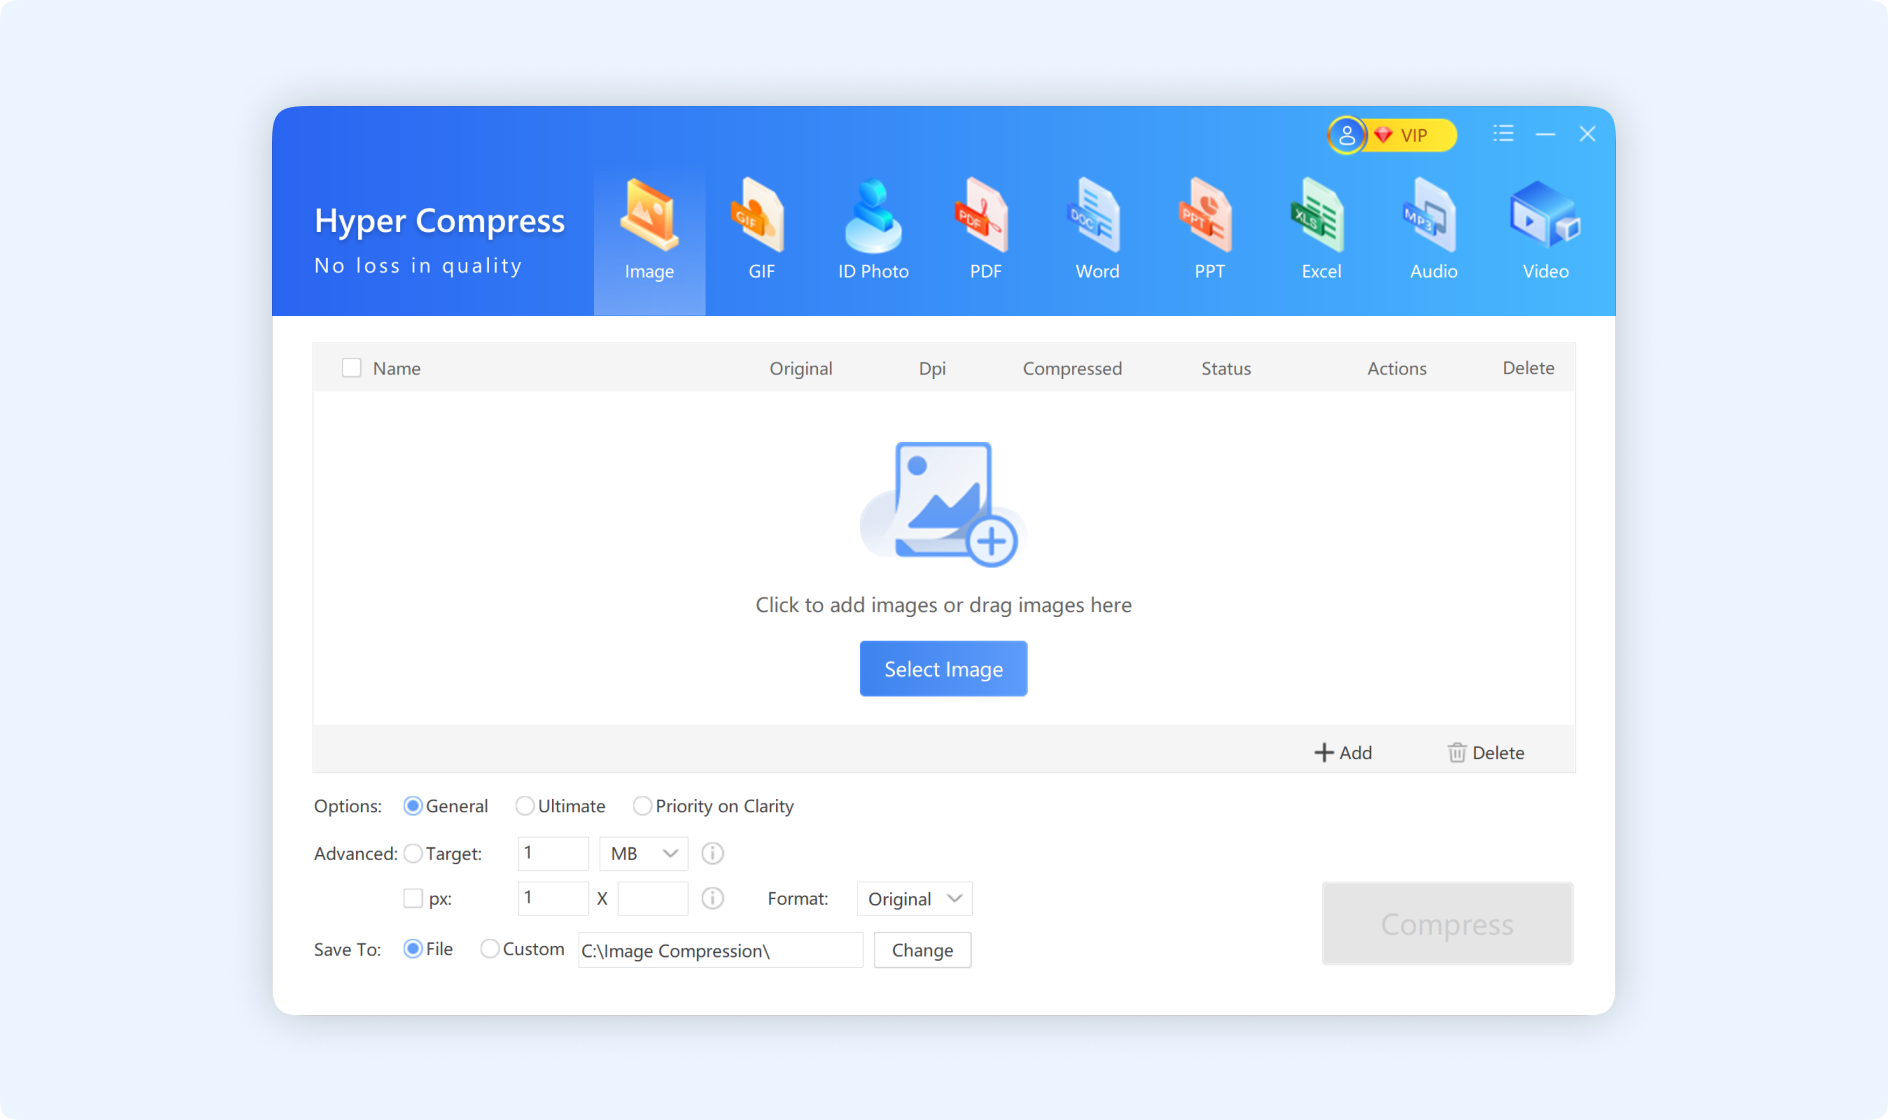
Task: Open the Video compression tab
Action: [1545, 232]
